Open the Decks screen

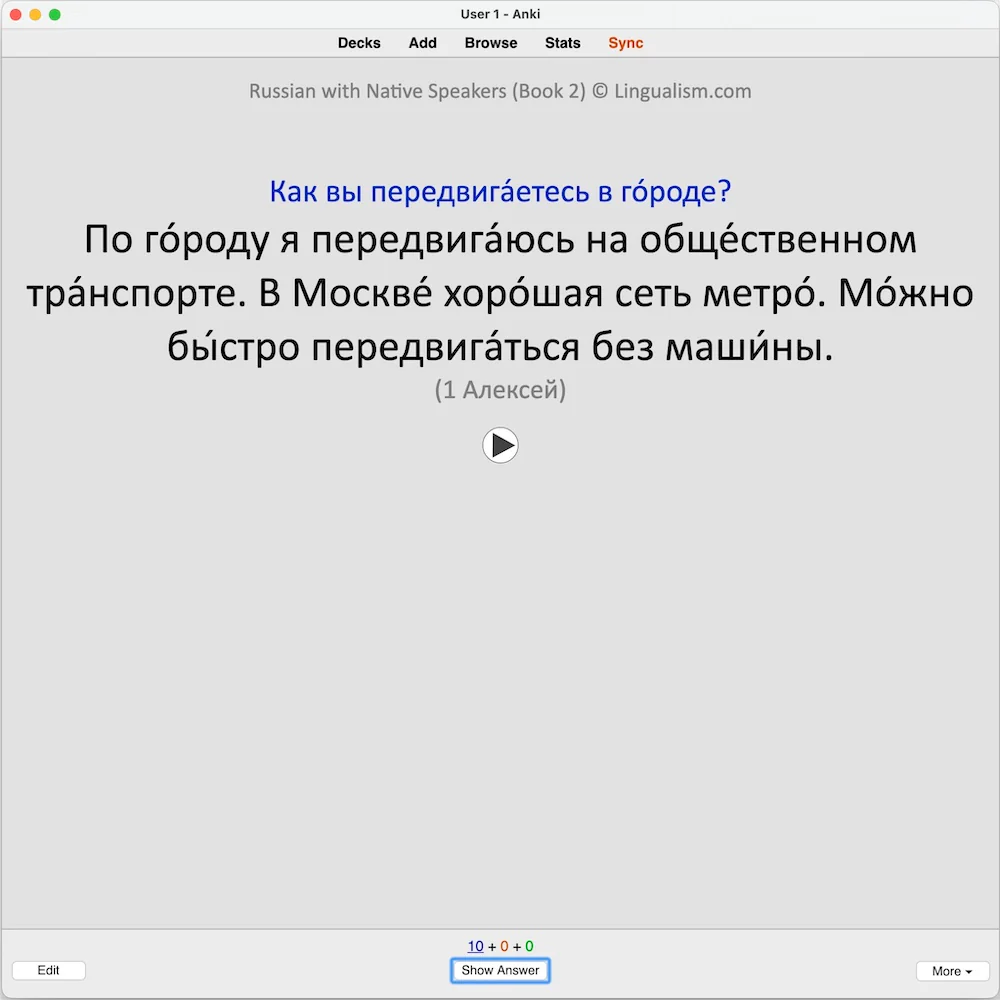359,43
